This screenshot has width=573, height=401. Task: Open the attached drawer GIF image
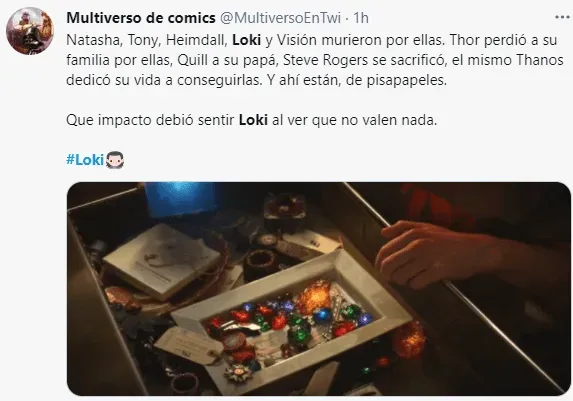point(318,289)
